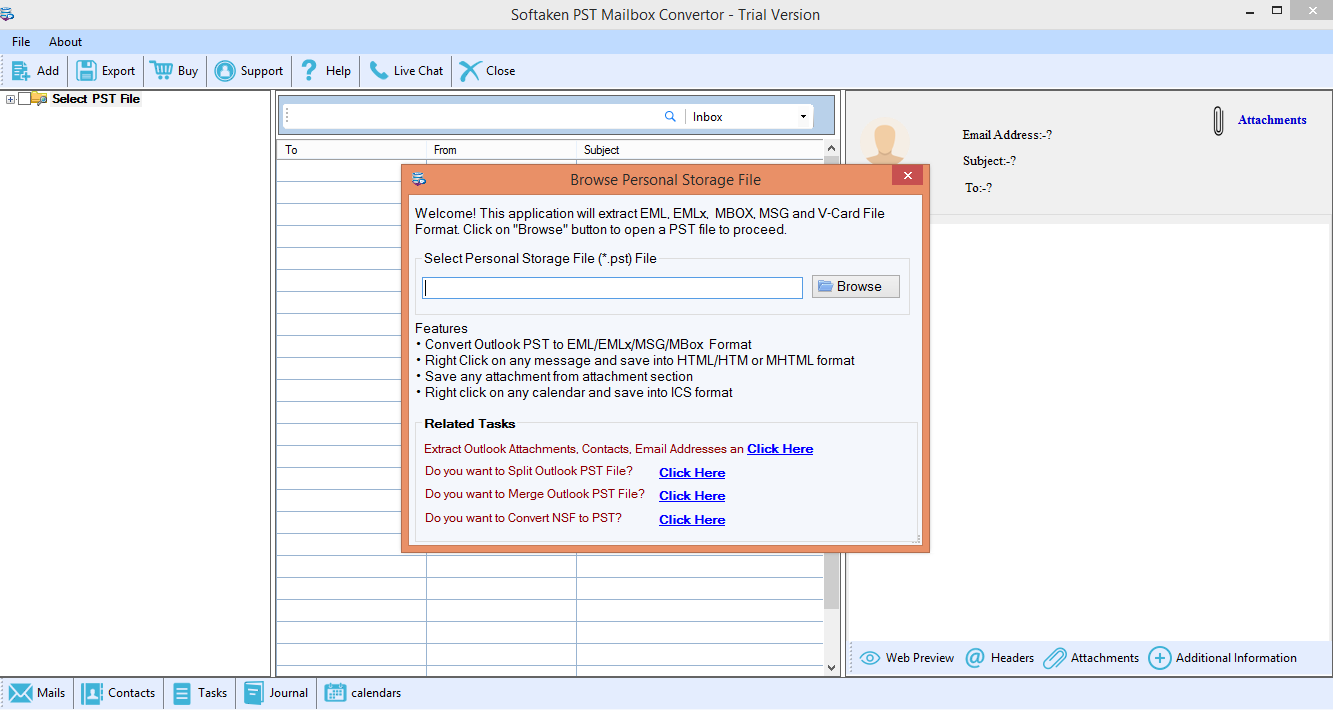1333x711 pixels.
Task: Open the Headers tab with @ icon
Action: (x=999, y=658)
